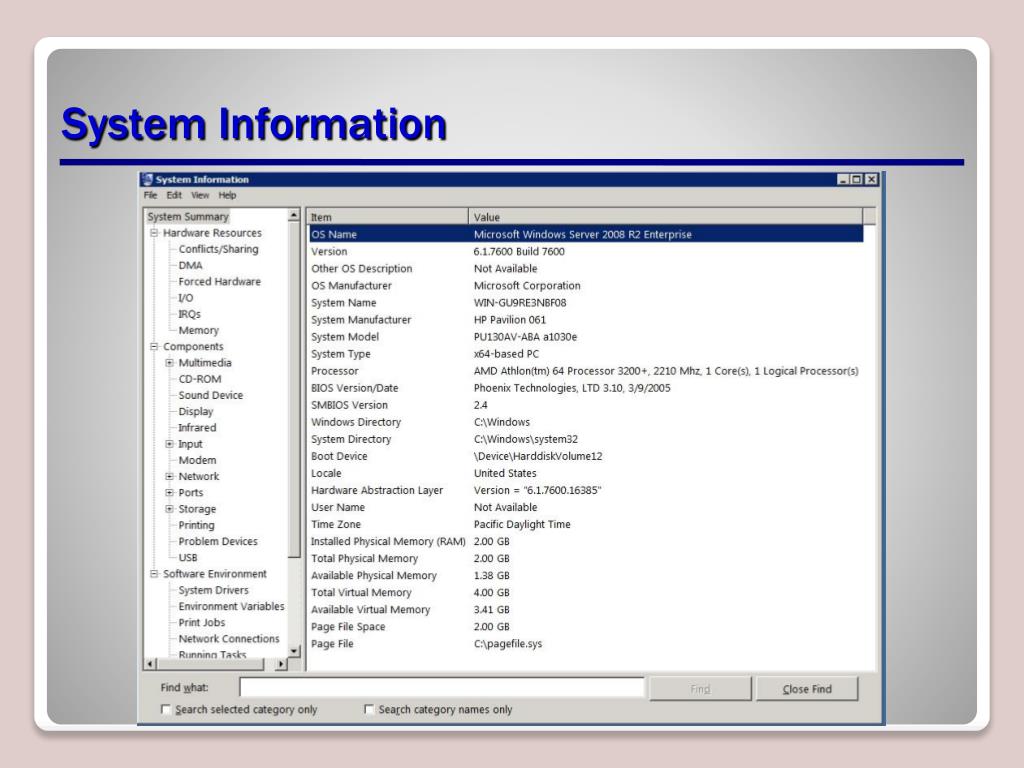Select the BIOS Version/Date row
Screen dimensions: 1024x768
586,388
